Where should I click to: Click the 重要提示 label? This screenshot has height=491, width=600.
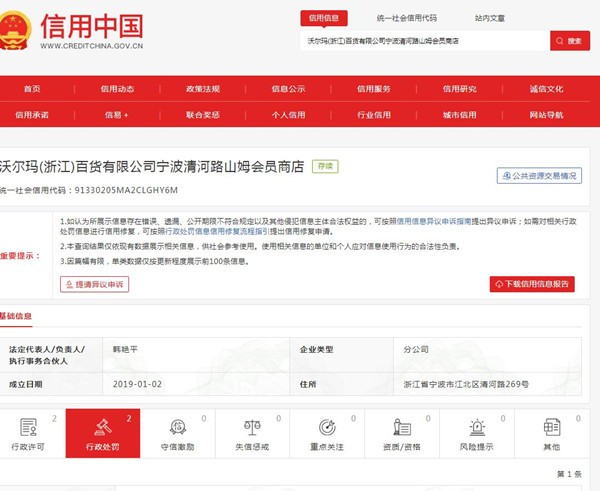pyautogui.click(x=20, y=256)
